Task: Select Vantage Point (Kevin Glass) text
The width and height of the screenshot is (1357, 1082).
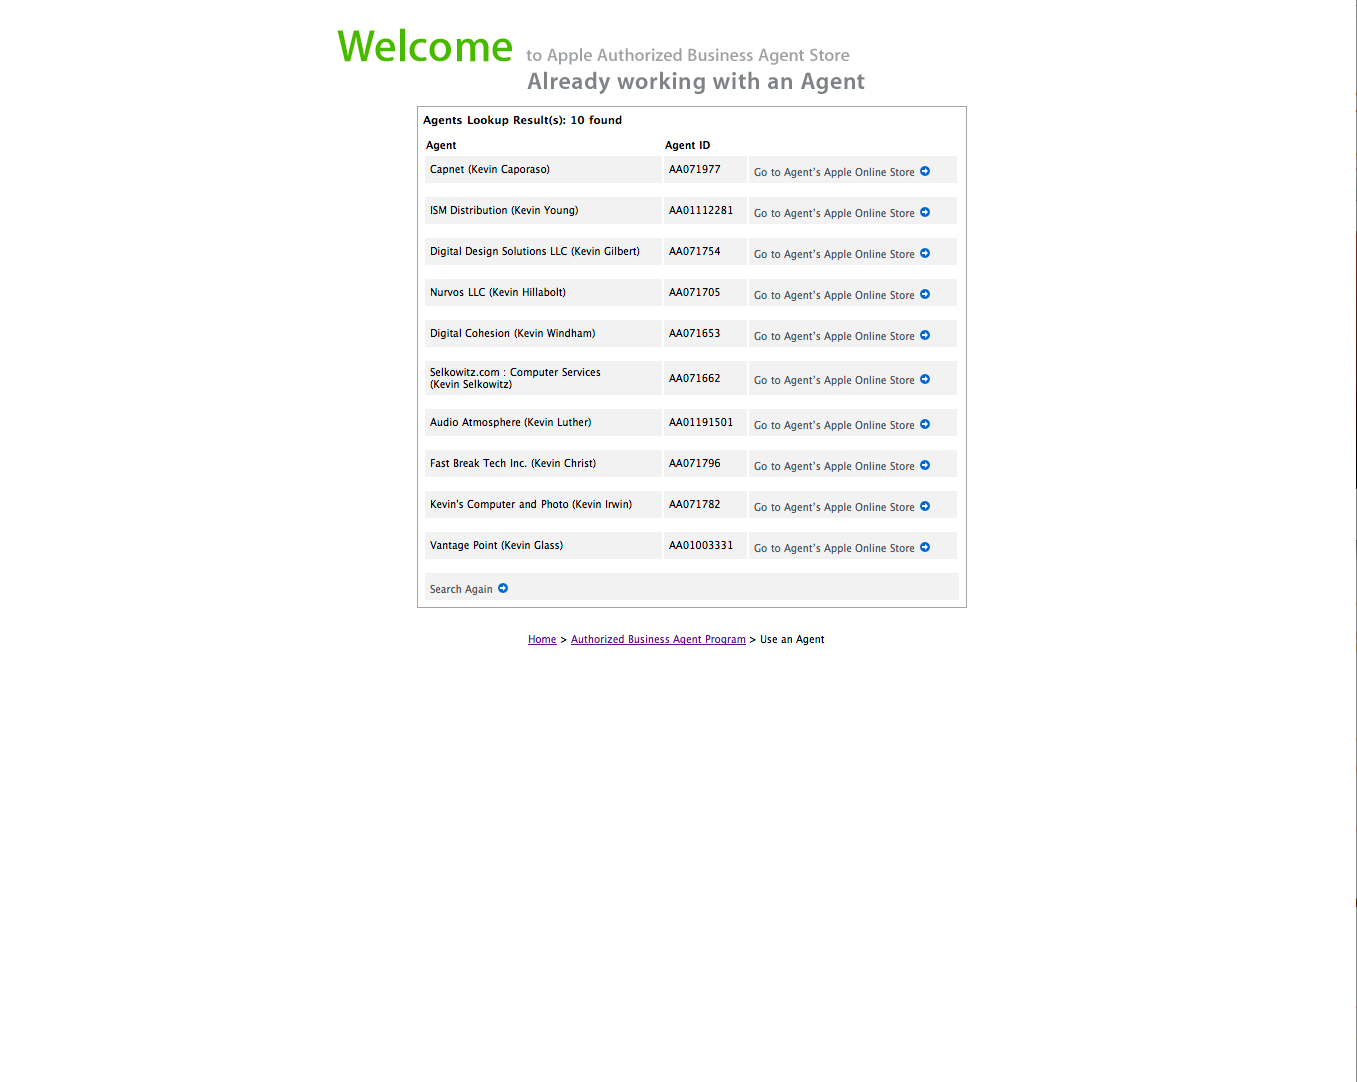Action: click(x=496, y=545)
